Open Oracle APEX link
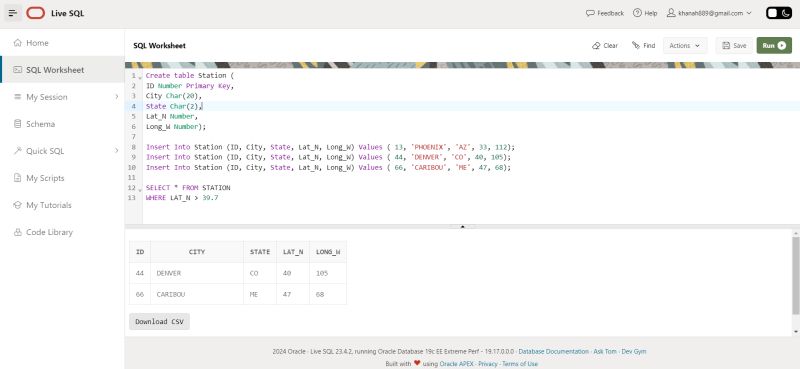Image resolution: width=800 pixels, height=369 pixels. tap(457, 364)
